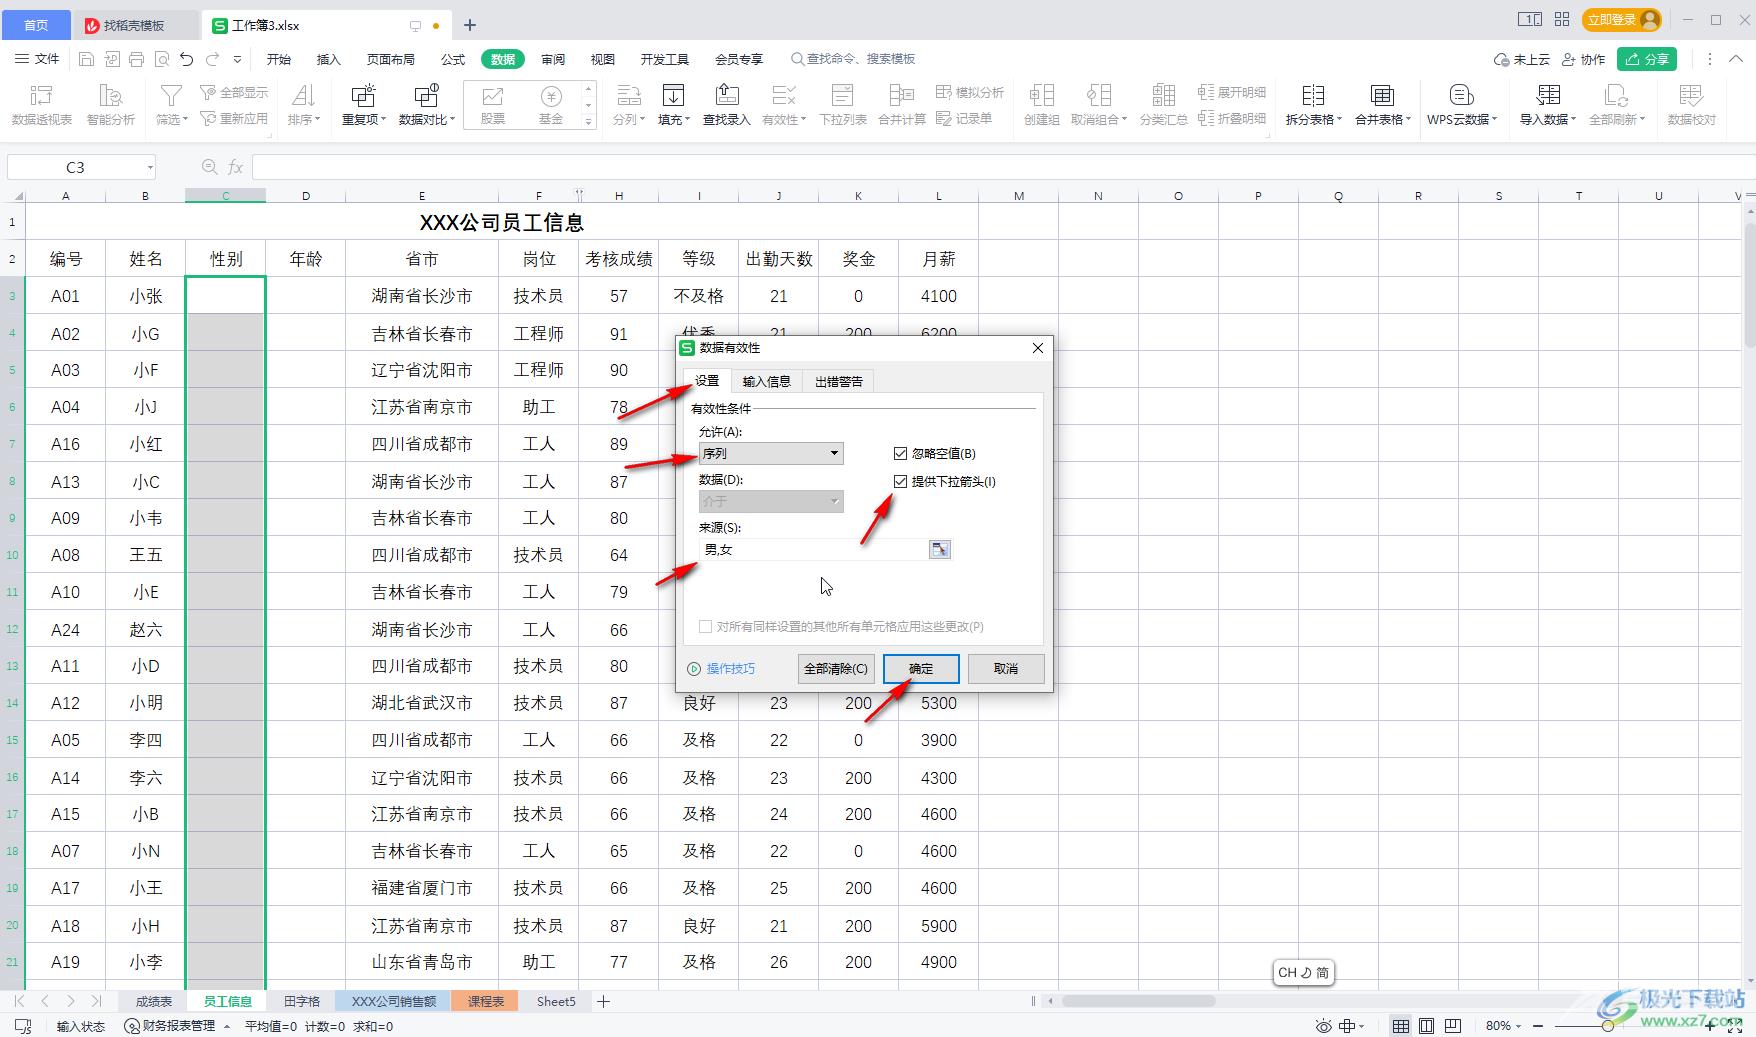Expand the Name Box dropdown for C3
The height and width of the screenshot is (1037, 1756).
click(x=150, y=167)
